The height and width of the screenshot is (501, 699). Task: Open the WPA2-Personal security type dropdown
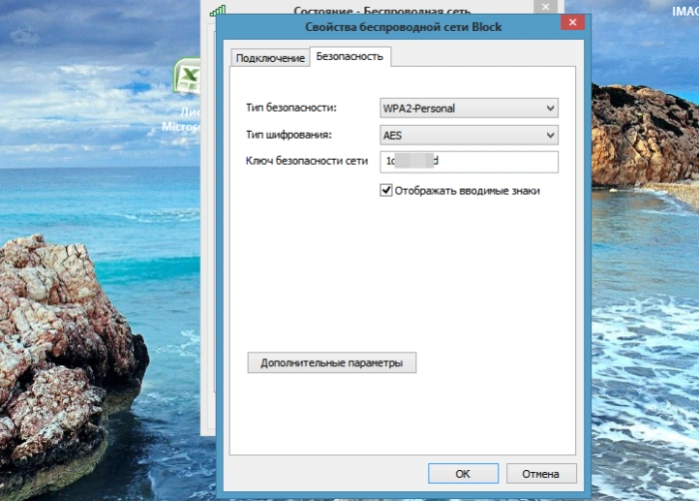click(x=469, y=108)
